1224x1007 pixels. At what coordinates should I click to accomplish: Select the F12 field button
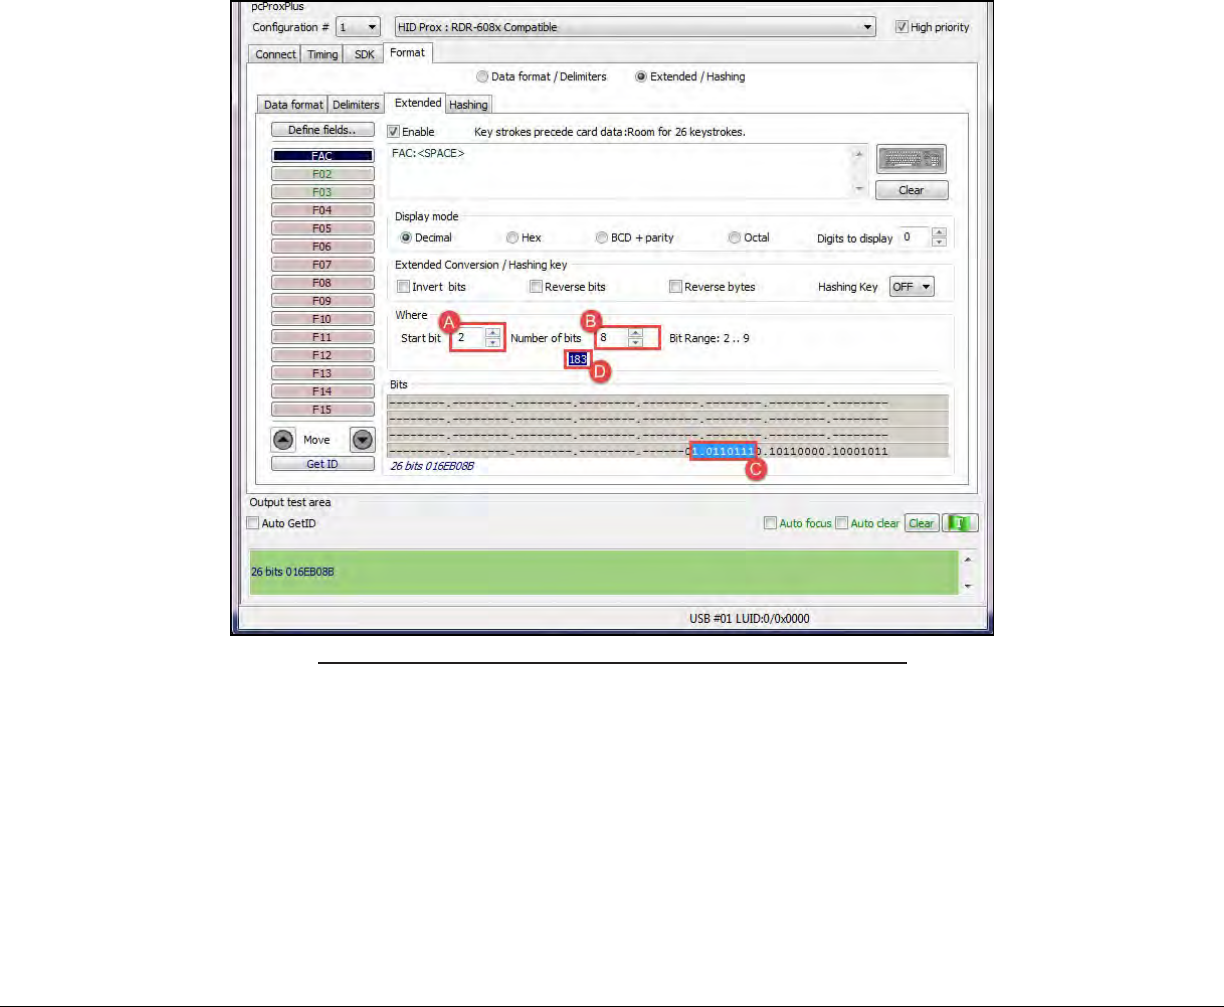click(323, 356)
